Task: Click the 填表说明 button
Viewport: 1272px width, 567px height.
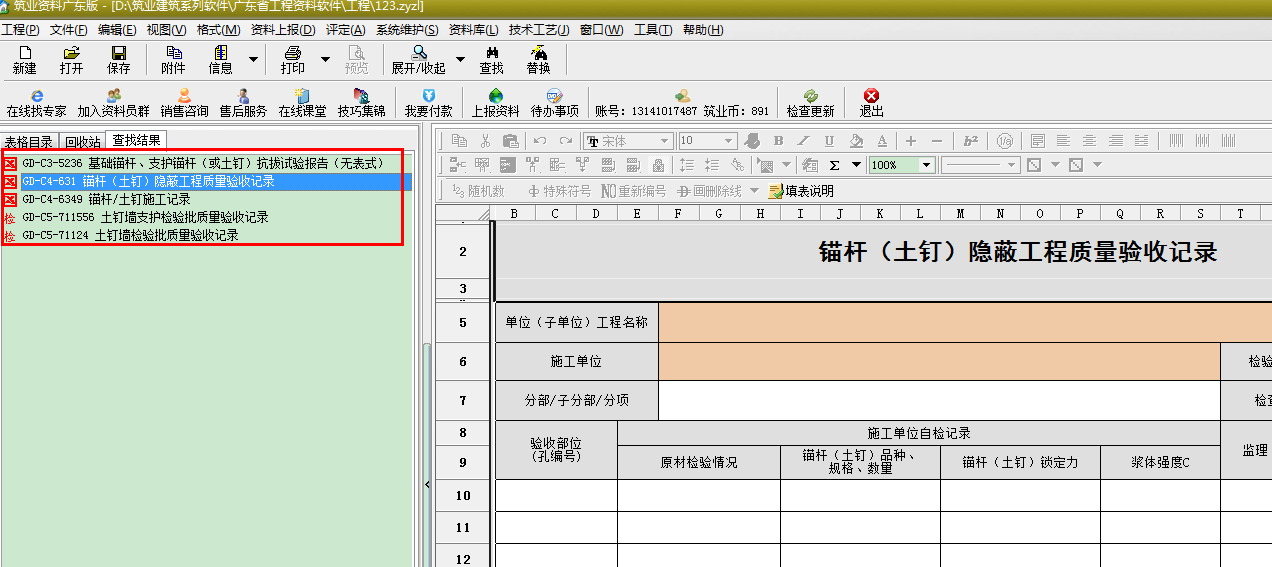Action: click(800, 191)
